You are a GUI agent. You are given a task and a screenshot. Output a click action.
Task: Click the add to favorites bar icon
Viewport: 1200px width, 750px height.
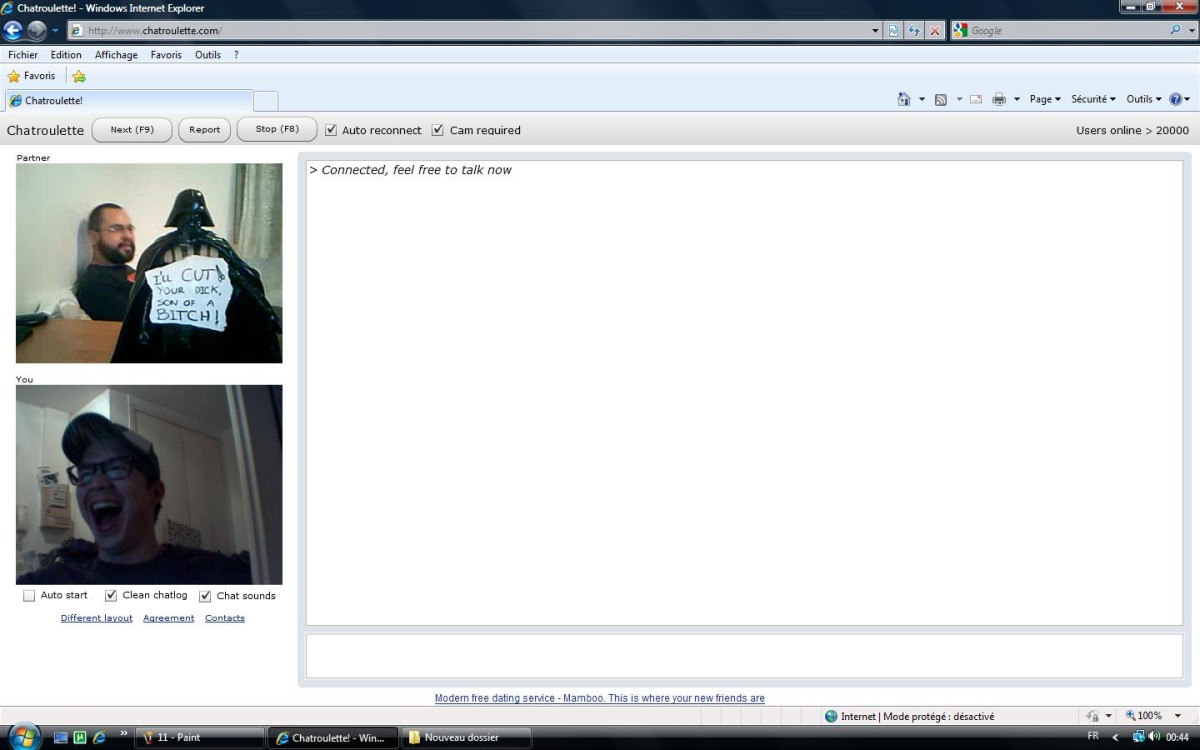click(x=79, y=76)
